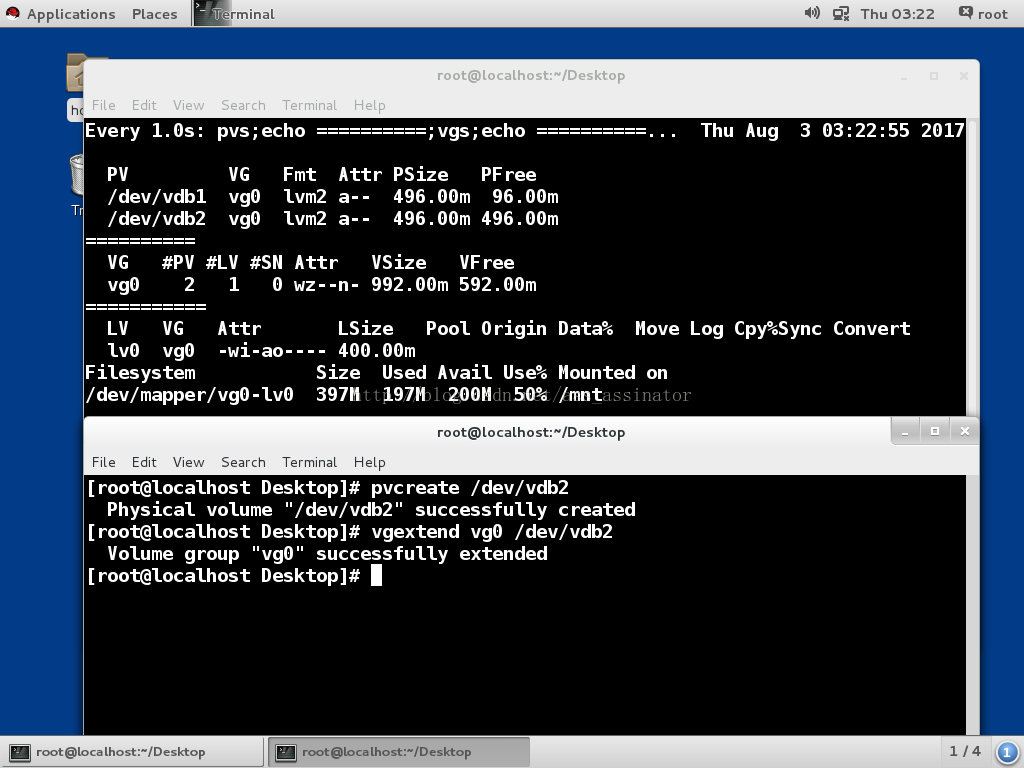Open Help menu in front terminal
The image size is (1024, 768).
(370, 462)
